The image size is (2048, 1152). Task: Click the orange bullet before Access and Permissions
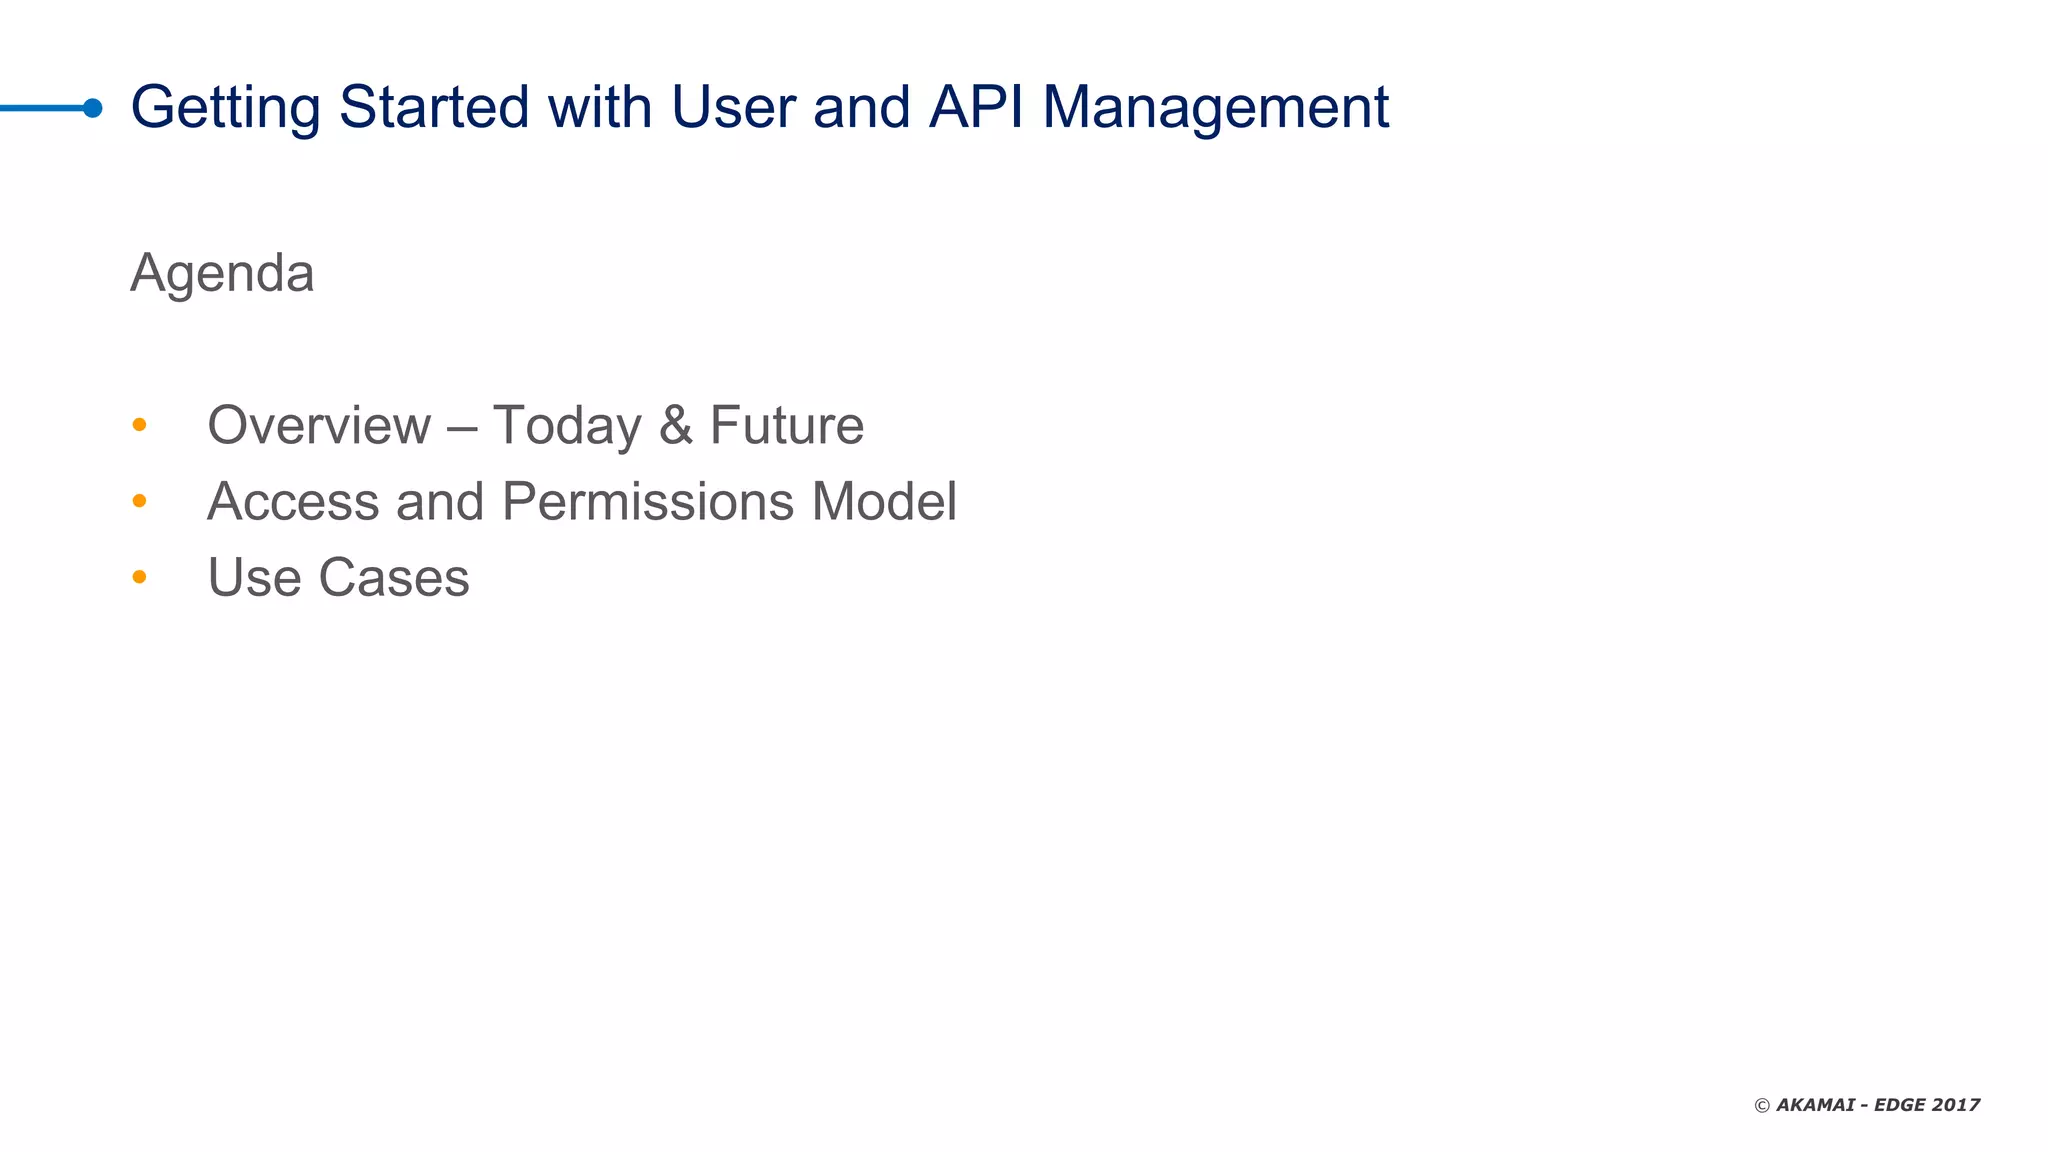(139, 501)
